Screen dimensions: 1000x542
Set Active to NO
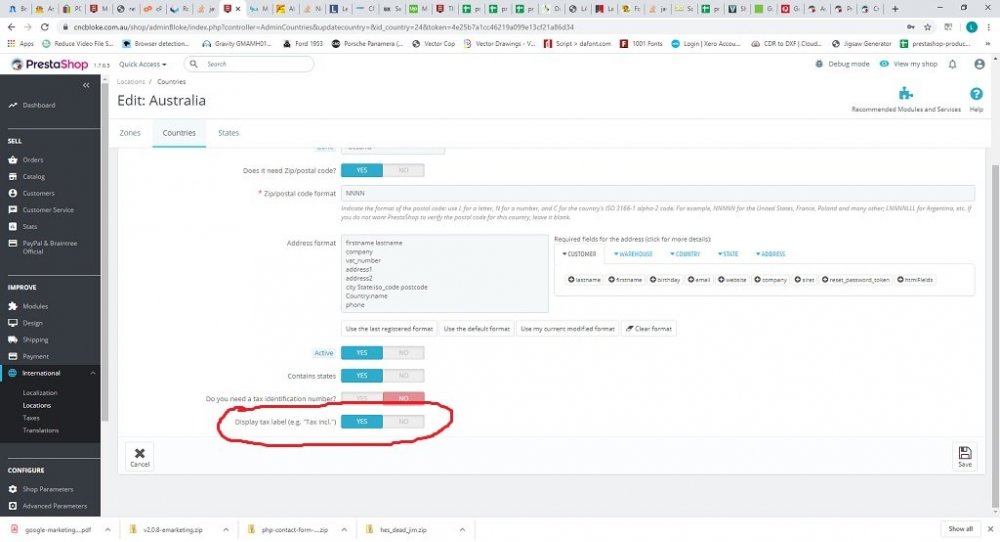[403, 353]
